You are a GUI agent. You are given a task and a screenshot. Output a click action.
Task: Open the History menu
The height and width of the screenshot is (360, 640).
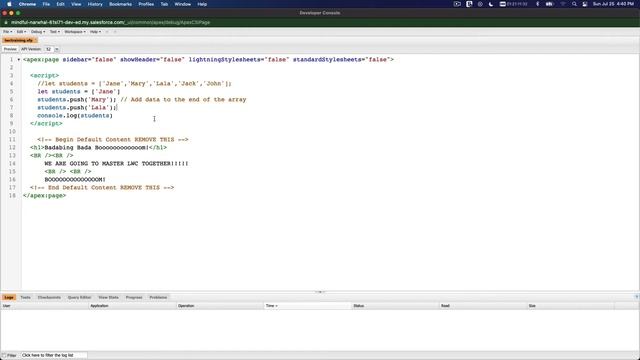click(95, 4)
